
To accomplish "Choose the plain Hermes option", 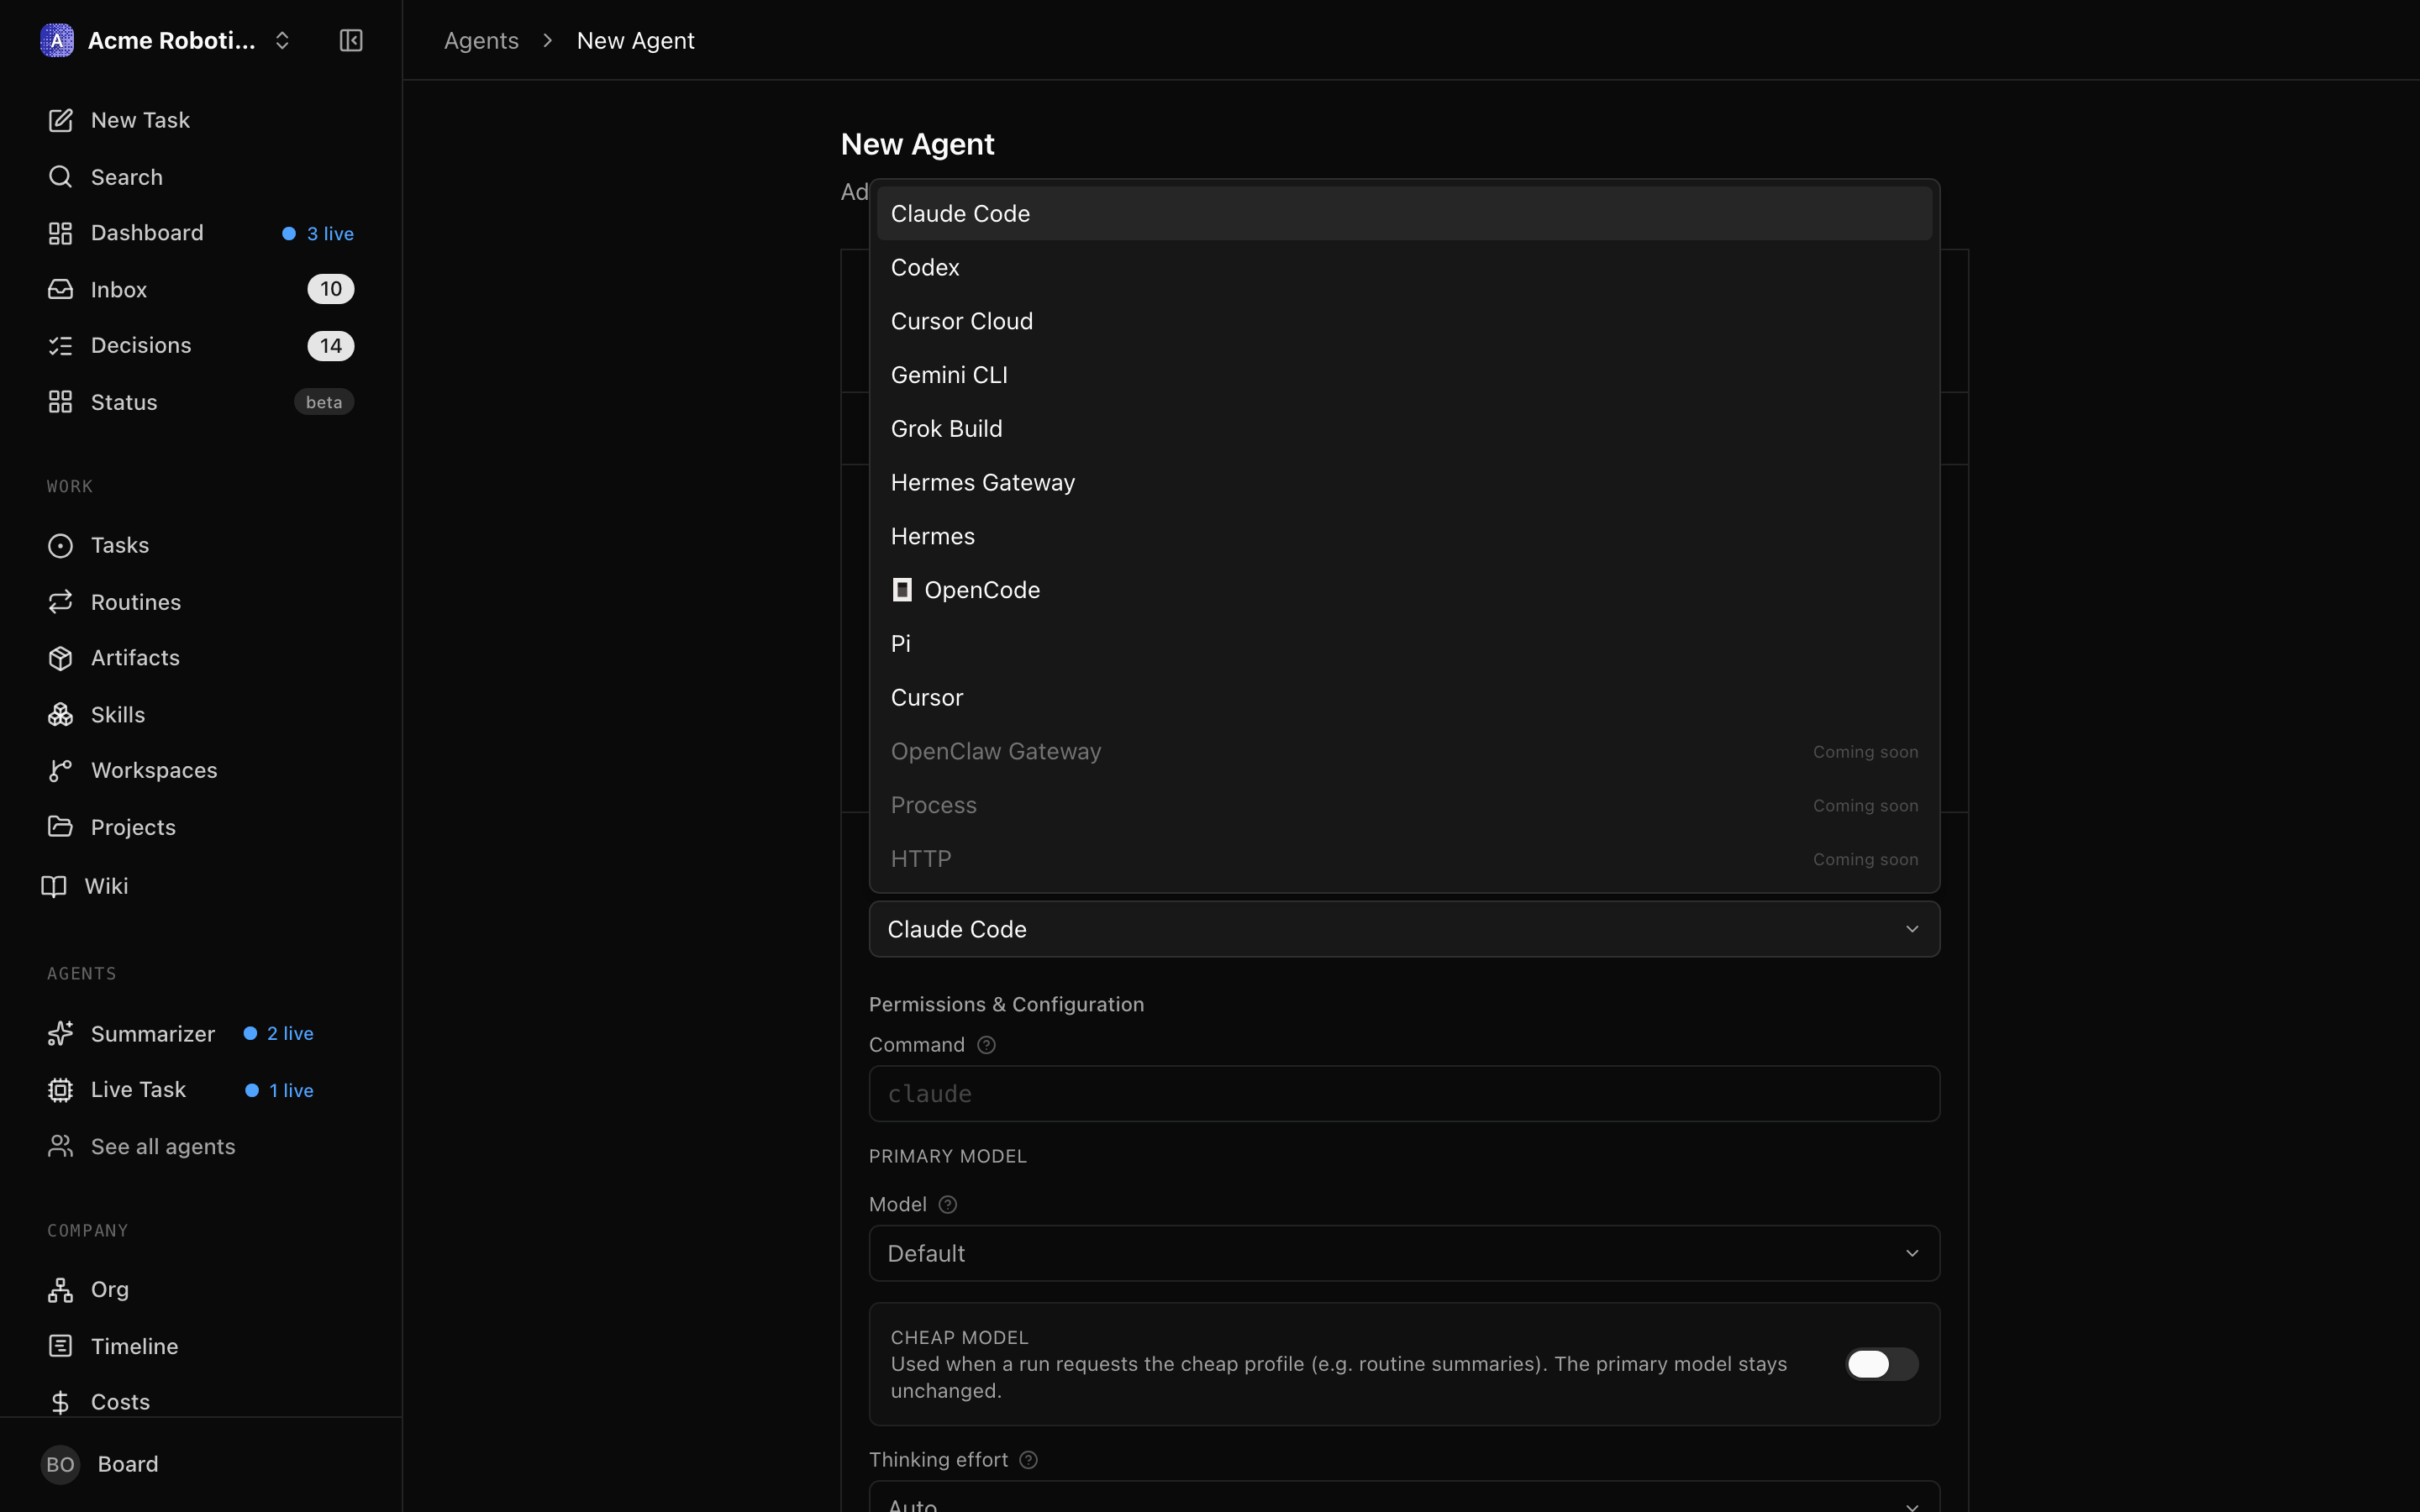I will coord(1404,537).
